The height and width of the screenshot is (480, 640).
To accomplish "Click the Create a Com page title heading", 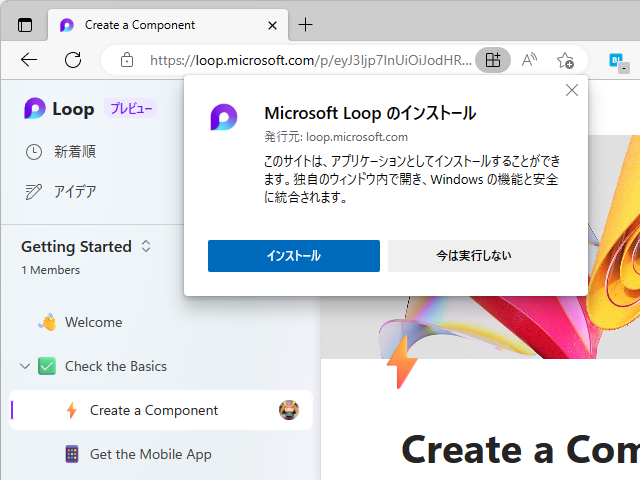I will (x=520, y=450).
